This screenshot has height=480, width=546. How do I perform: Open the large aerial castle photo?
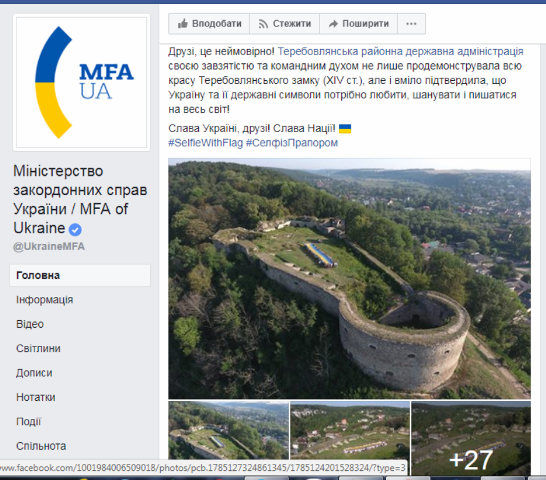(349, 279)
